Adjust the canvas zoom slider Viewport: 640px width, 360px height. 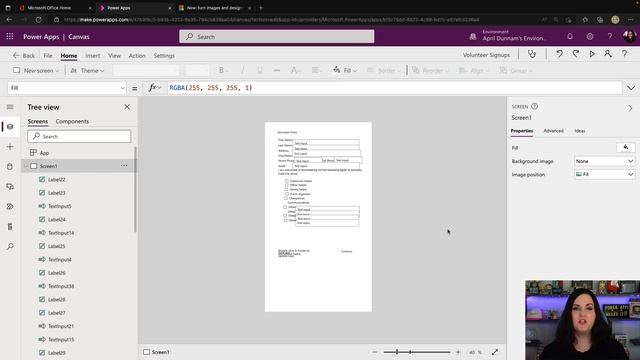(416, 352)
